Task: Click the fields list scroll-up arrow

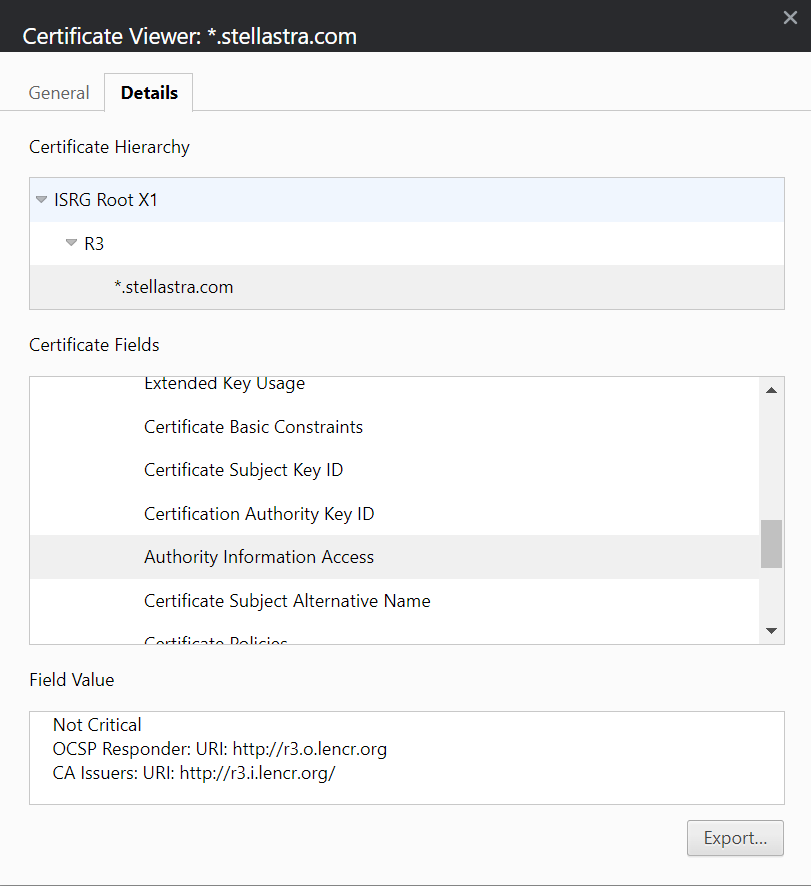Action: (771, 390)
